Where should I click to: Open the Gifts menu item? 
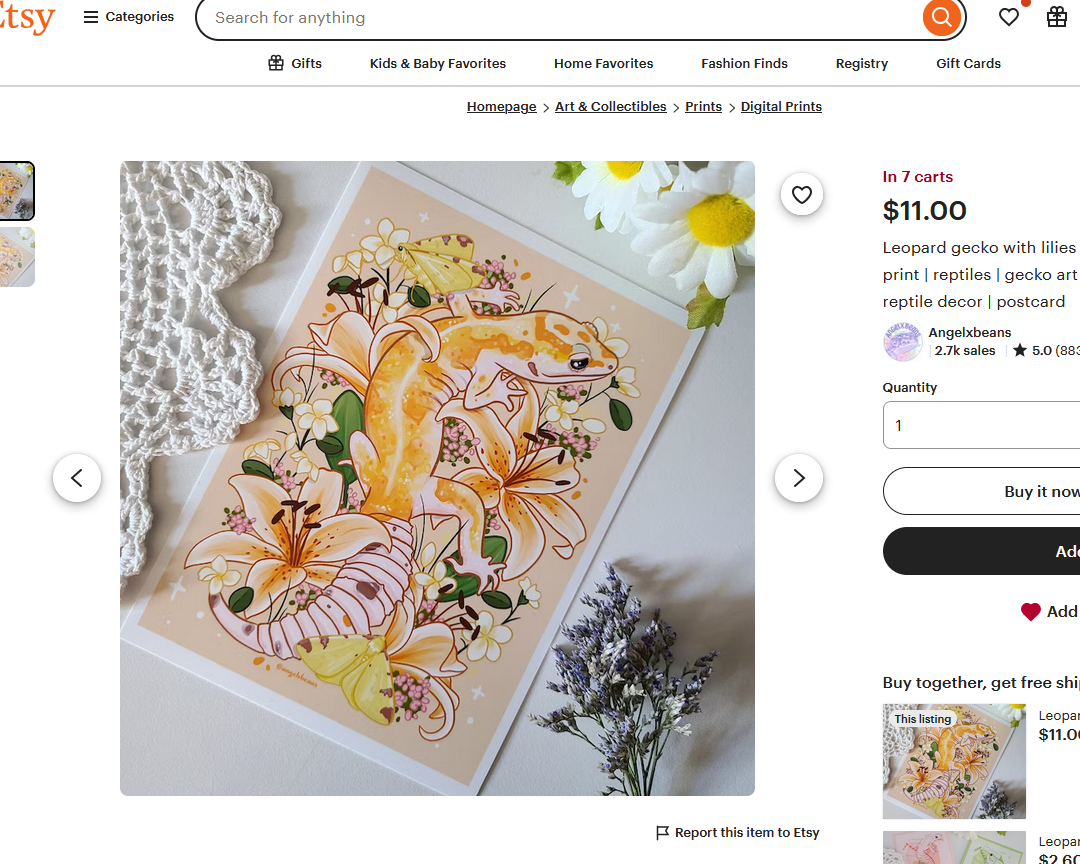coord(295,63)
